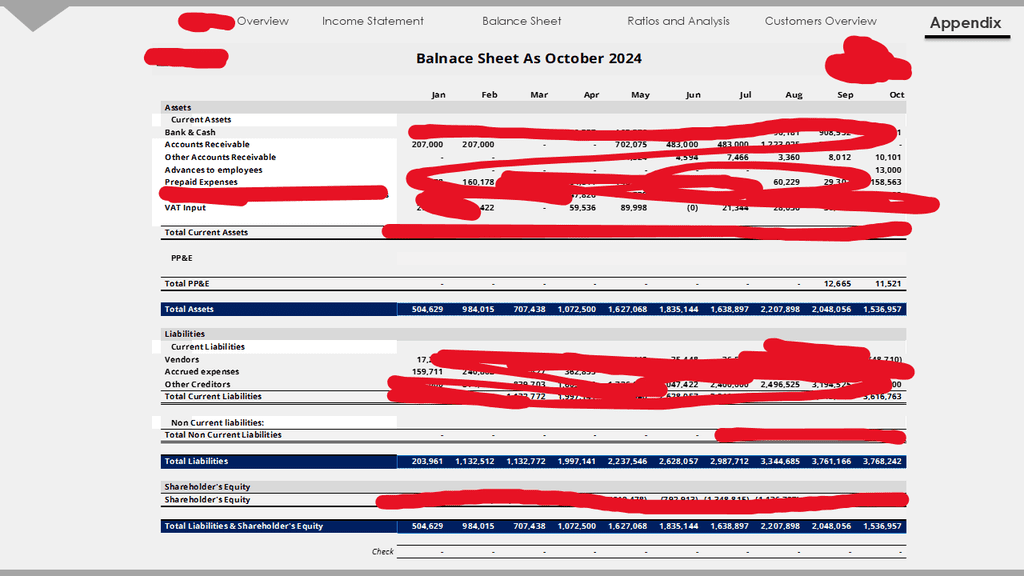Image resolution: width=1024 pixels, height=576 pixels.
Task: Select the Feb column header
Action: pyautogui.click(x=489, y=95)
